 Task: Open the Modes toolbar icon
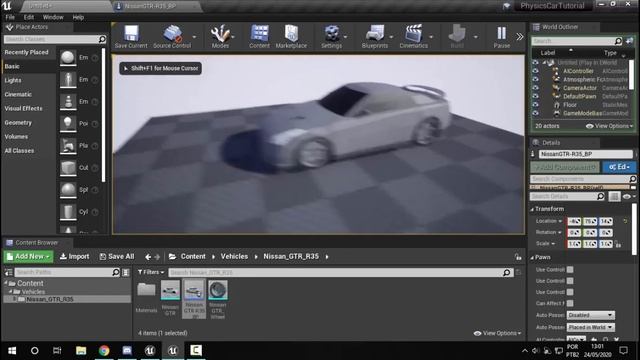pos(220,37)
